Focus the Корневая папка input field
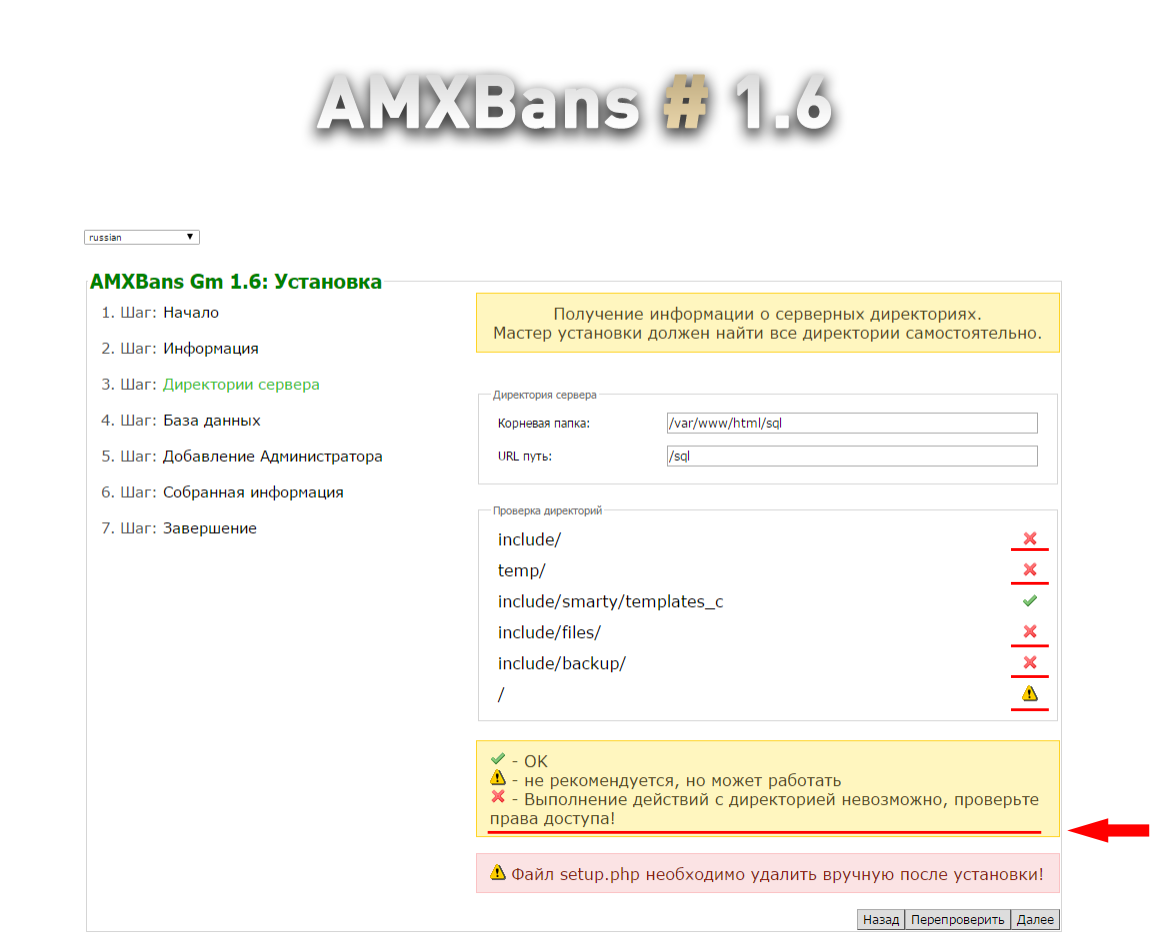This screenshot has width=1166, height=946. pos(852,423)
